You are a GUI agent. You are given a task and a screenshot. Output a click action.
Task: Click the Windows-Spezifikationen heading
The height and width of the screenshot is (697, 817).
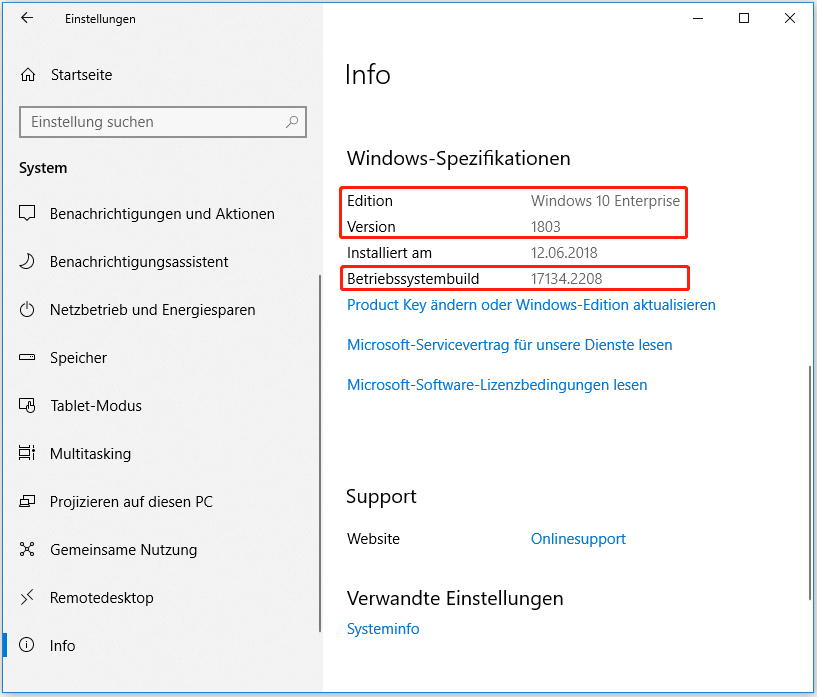coord(459,158)
